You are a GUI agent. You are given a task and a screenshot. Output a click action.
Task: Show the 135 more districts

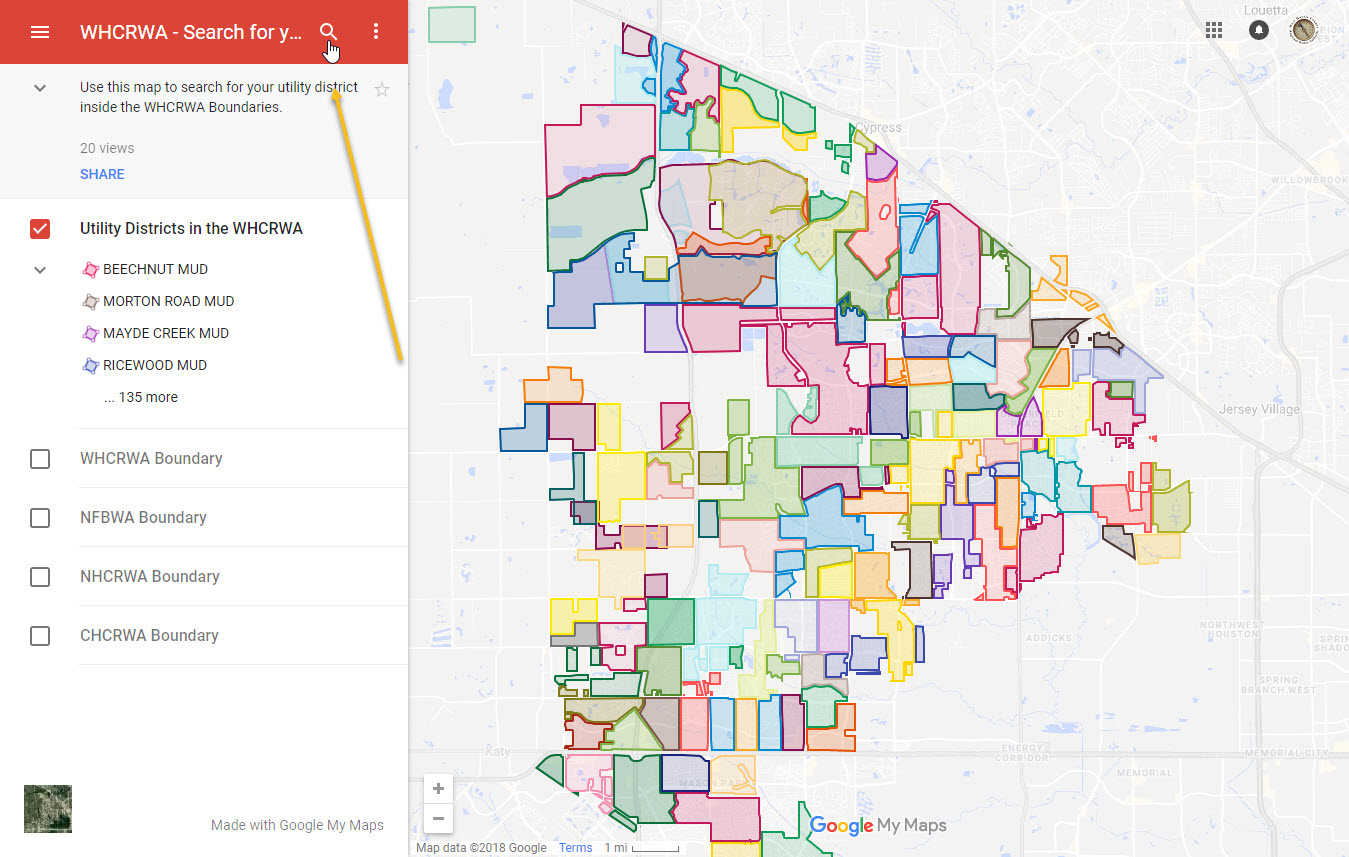click(141, 397)
